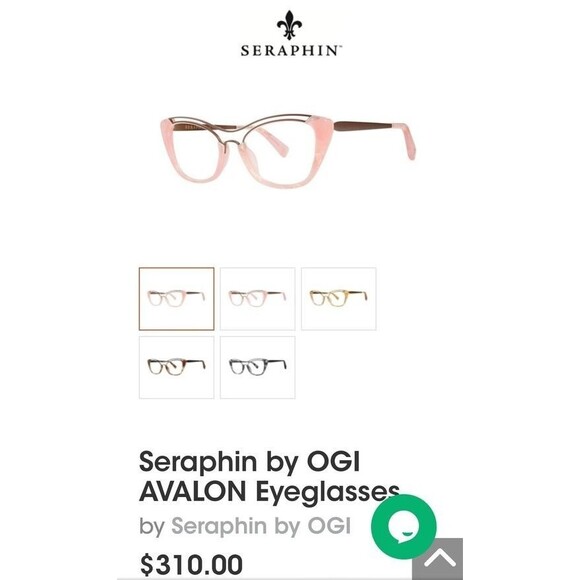Click the brown temple arm in main image
This screenshot has height=580, width=580.
(x=362, y=127)
